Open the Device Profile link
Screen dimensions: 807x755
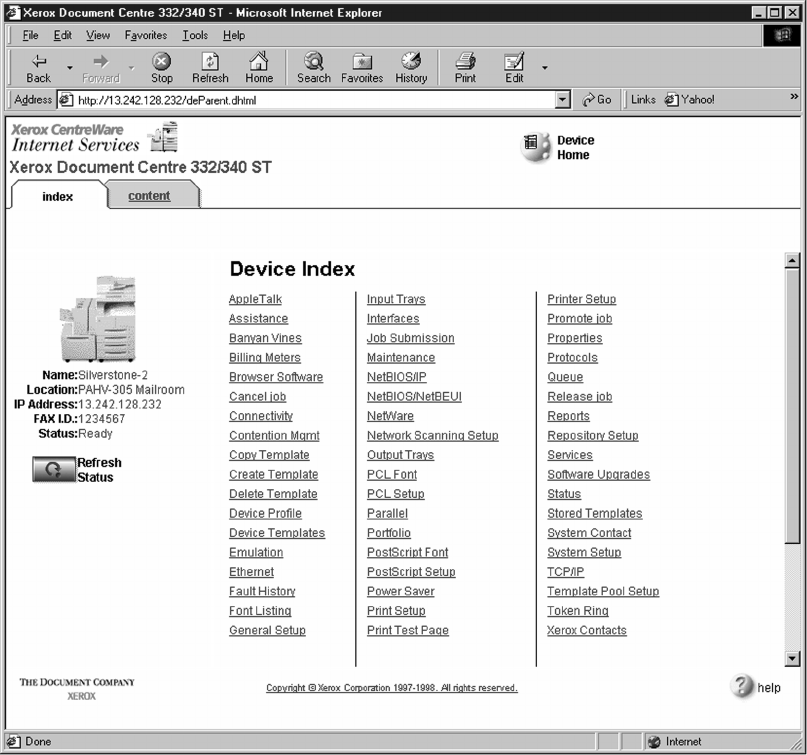pos(265,514)
